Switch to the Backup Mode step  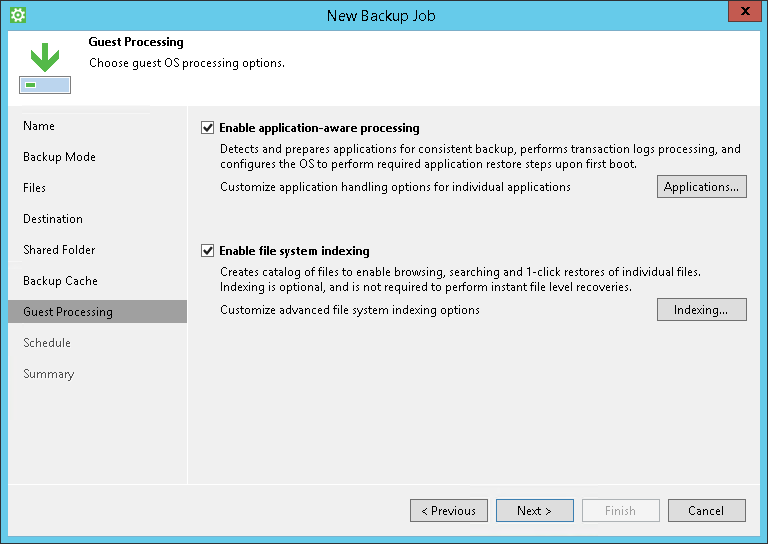(59, 157)
